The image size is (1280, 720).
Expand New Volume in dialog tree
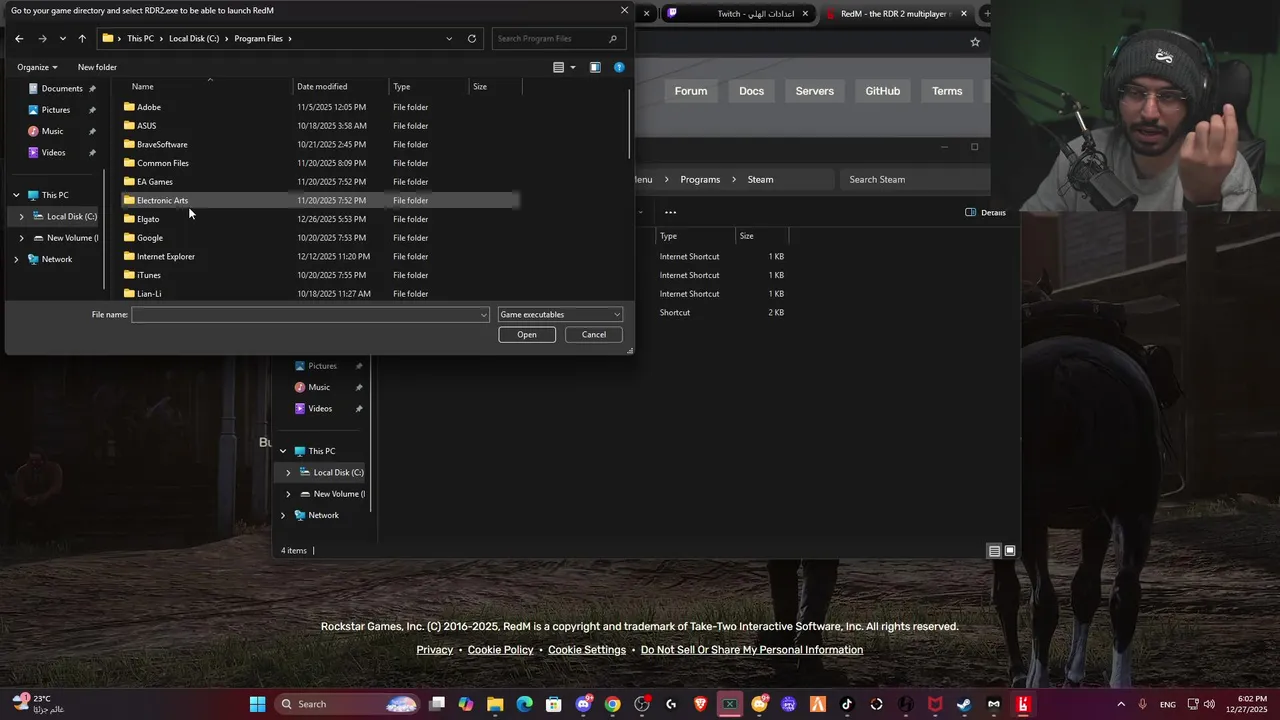point(22,238)
